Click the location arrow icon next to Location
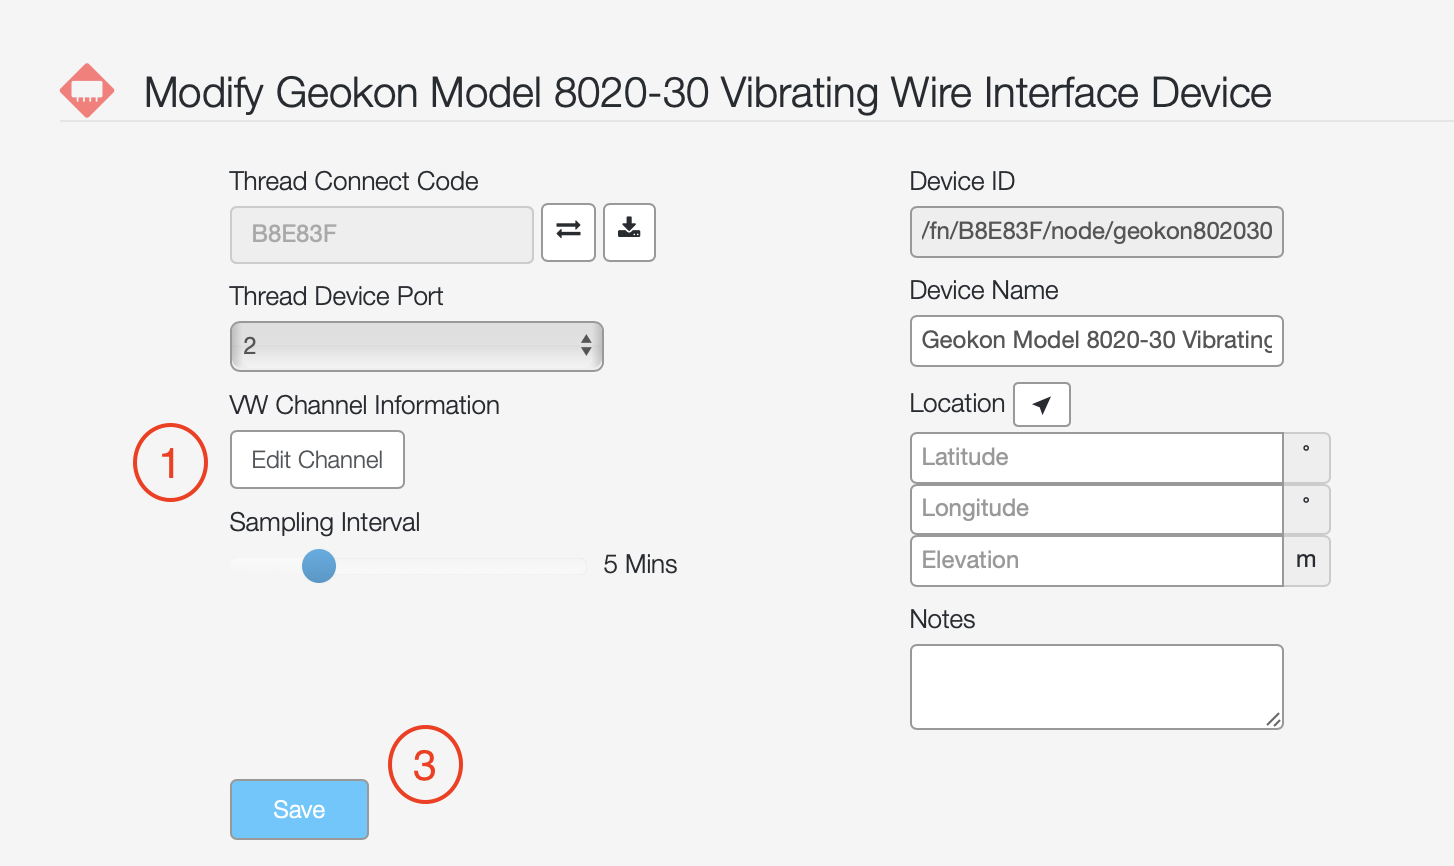 [x=1042, y=404]
